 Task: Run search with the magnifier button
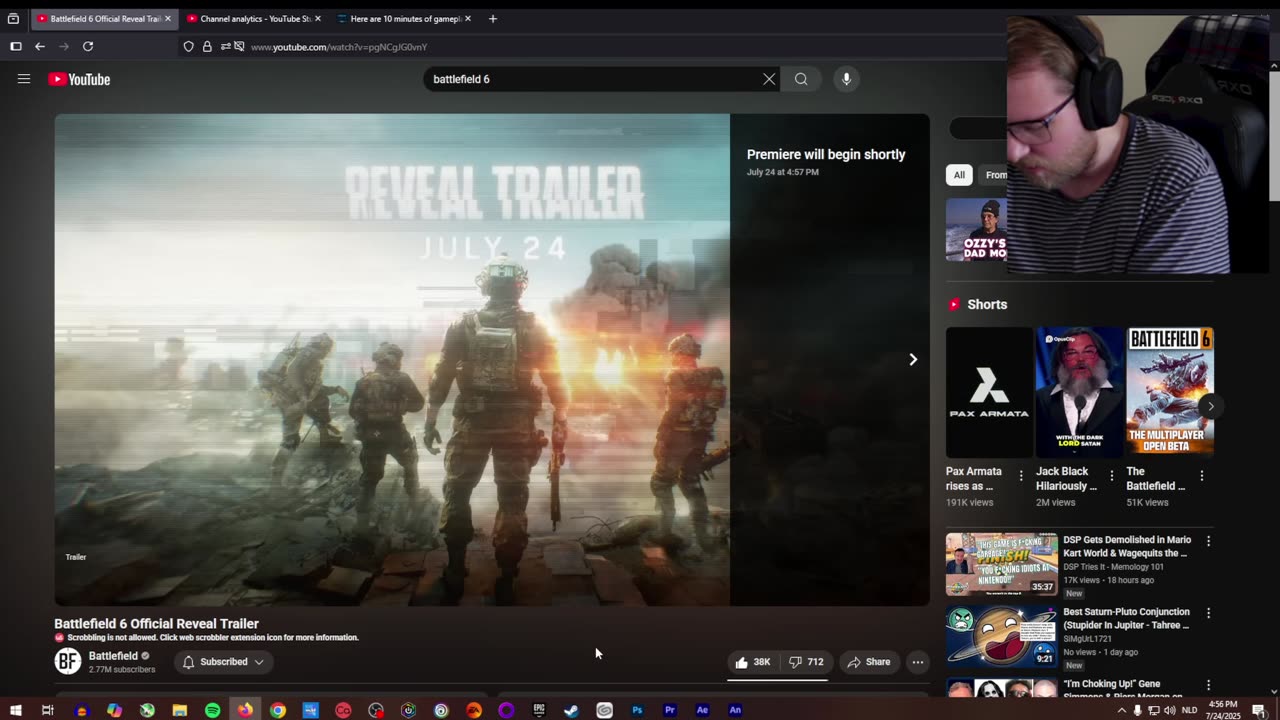coord(801,79)
